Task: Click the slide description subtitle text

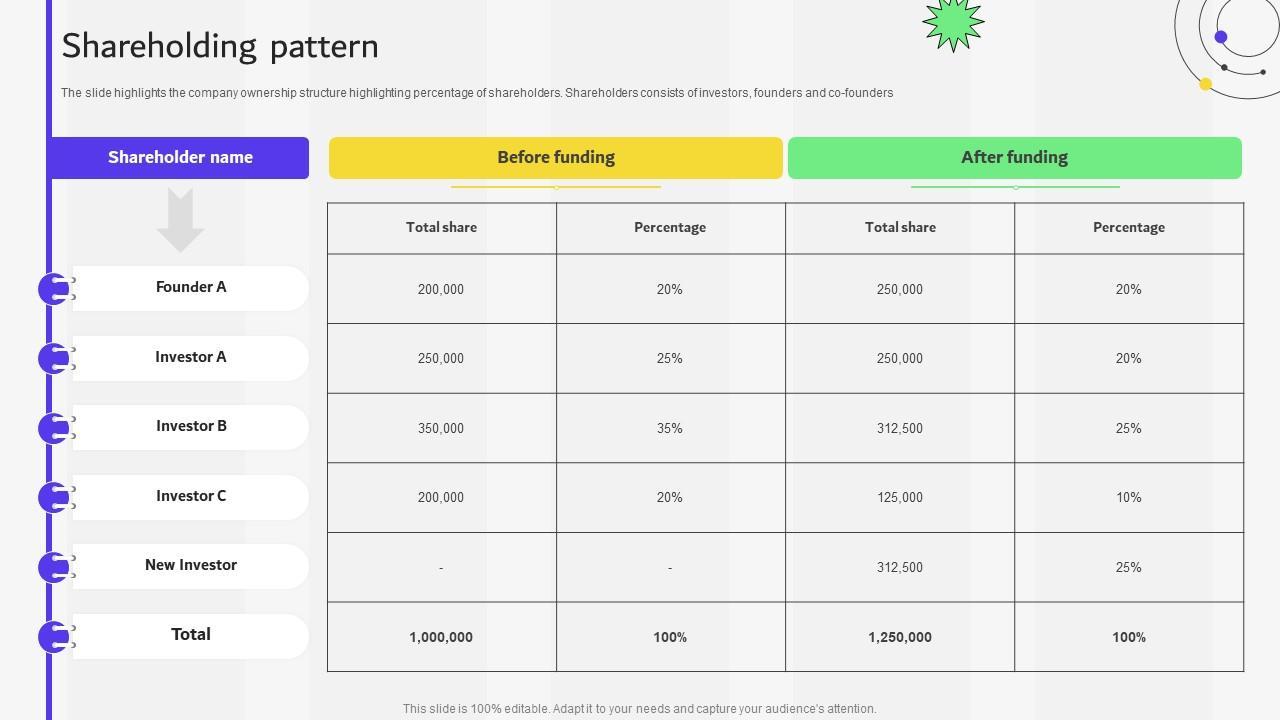Action: tap(477, 93)
